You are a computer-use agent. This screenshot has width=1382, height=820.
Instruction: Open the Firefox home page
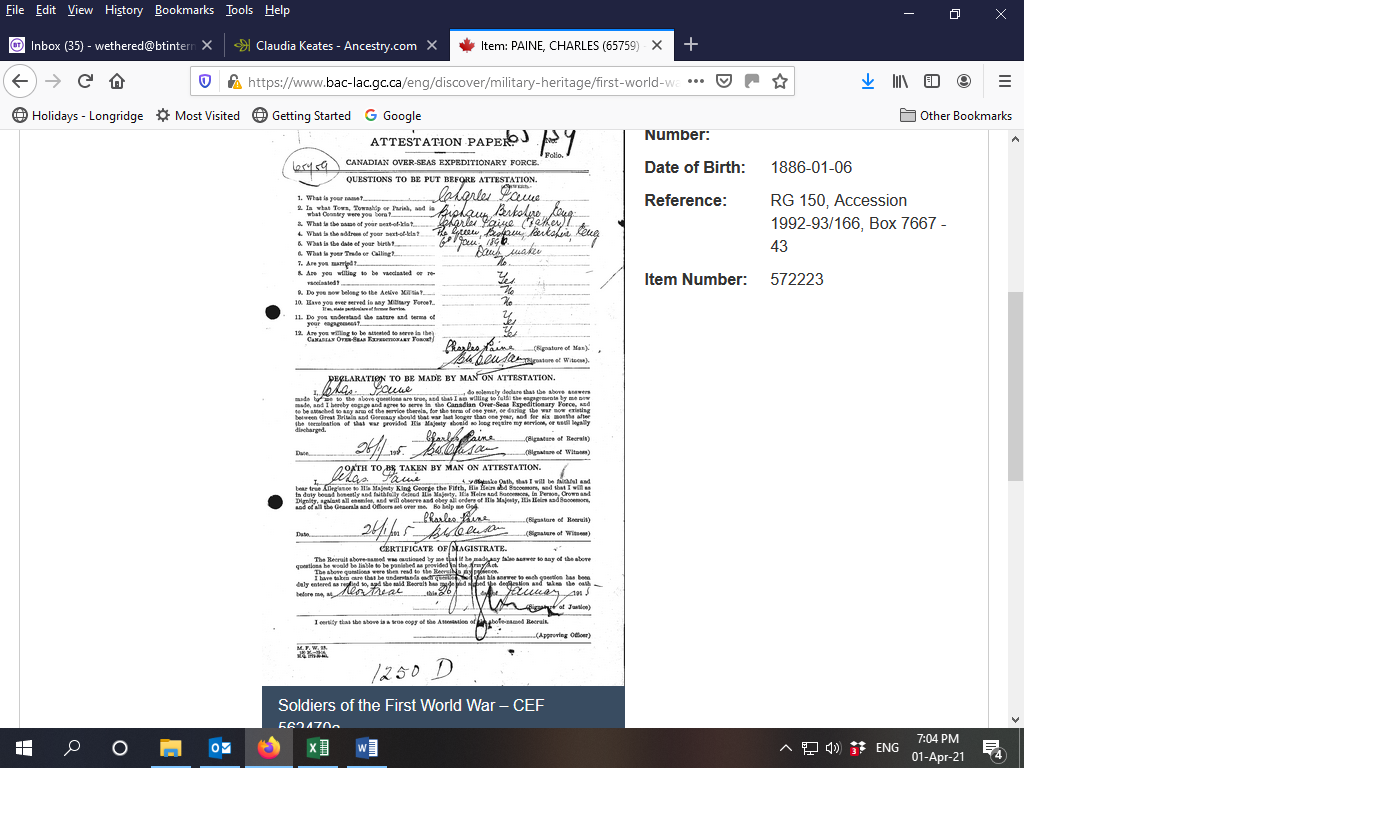117,81
